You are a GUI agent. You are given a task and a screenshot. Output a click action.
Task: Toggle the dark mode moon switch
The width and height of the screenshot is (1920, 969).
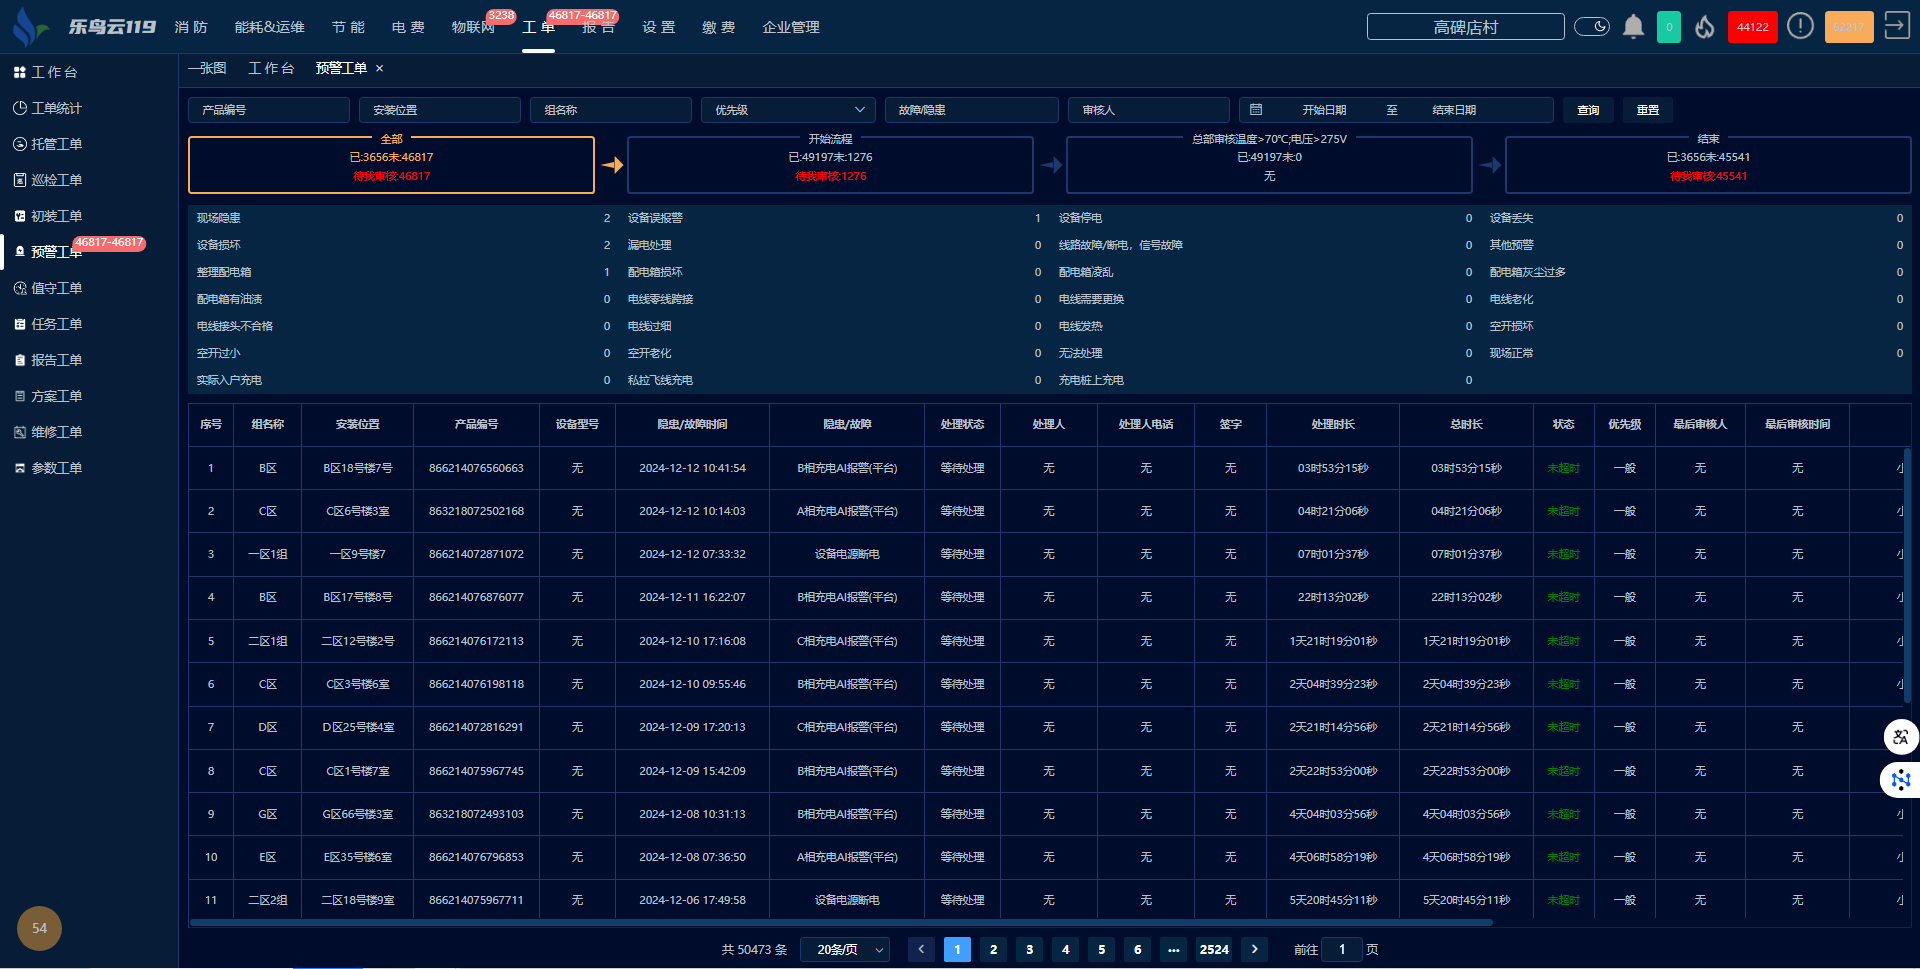pos(1592,27)
